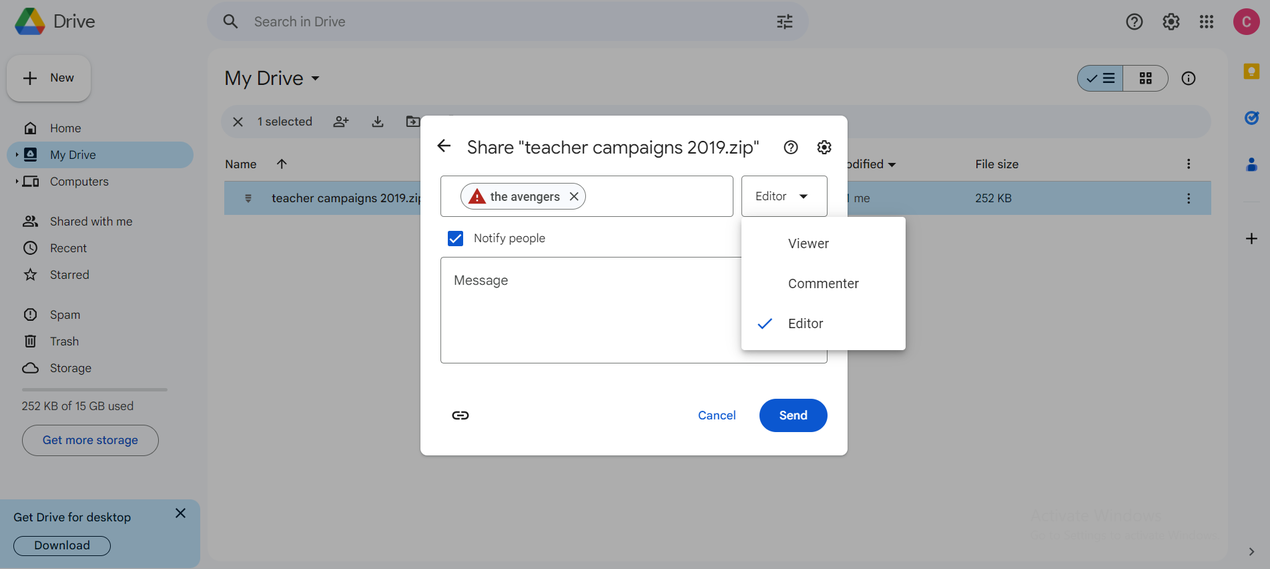Viewport: 1270px width, 569px height.
Task: Toggle the Notify people checkbox
Action: (456, 238)
